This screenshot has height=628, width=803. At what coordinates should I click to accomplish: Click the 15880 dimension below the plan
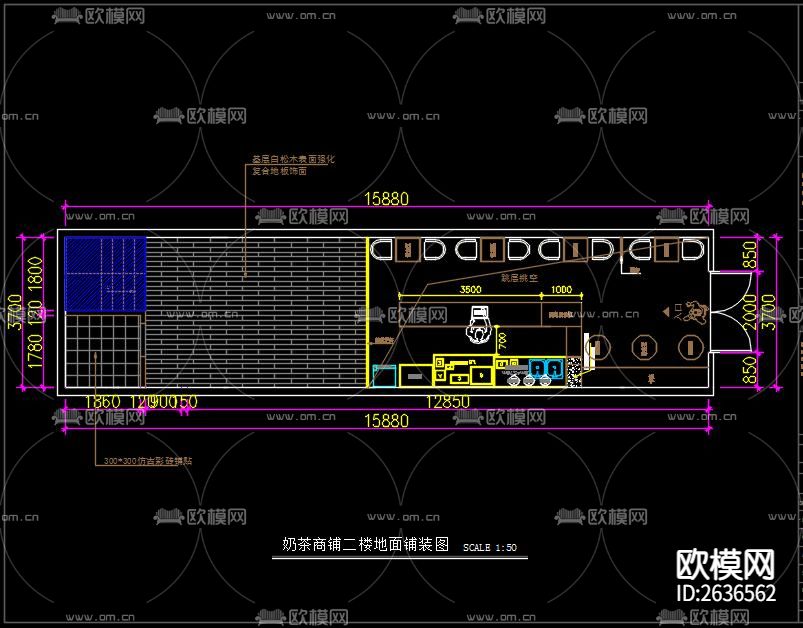pyautogui.click(x=386, y=421)
